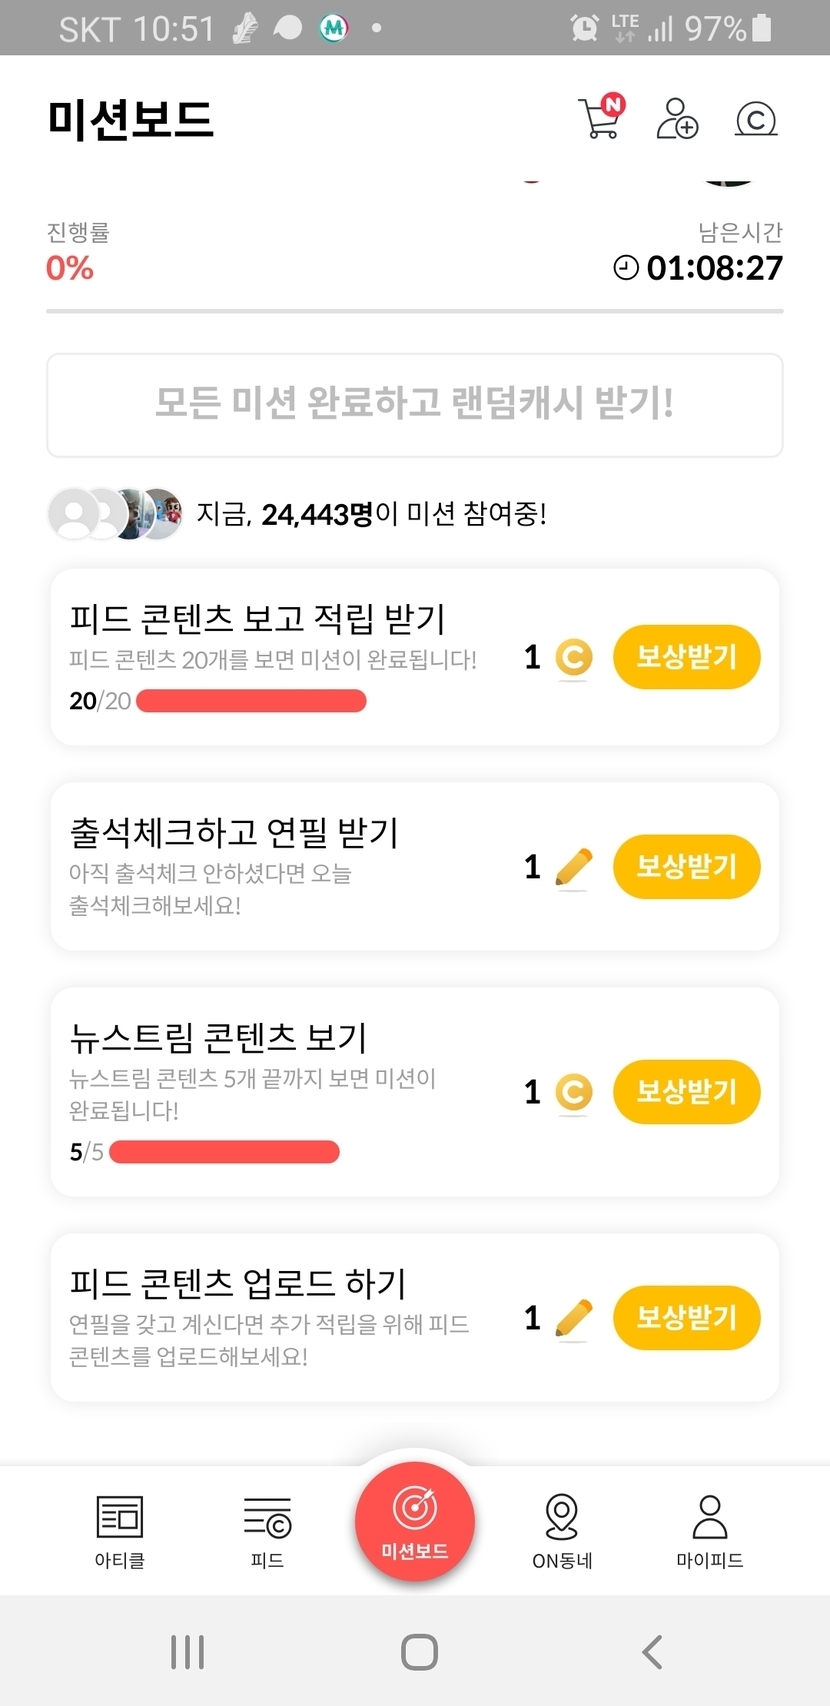
Task: Click the 5/5 뉴스트림 progress bar
Action: (x=224, y=1152)
